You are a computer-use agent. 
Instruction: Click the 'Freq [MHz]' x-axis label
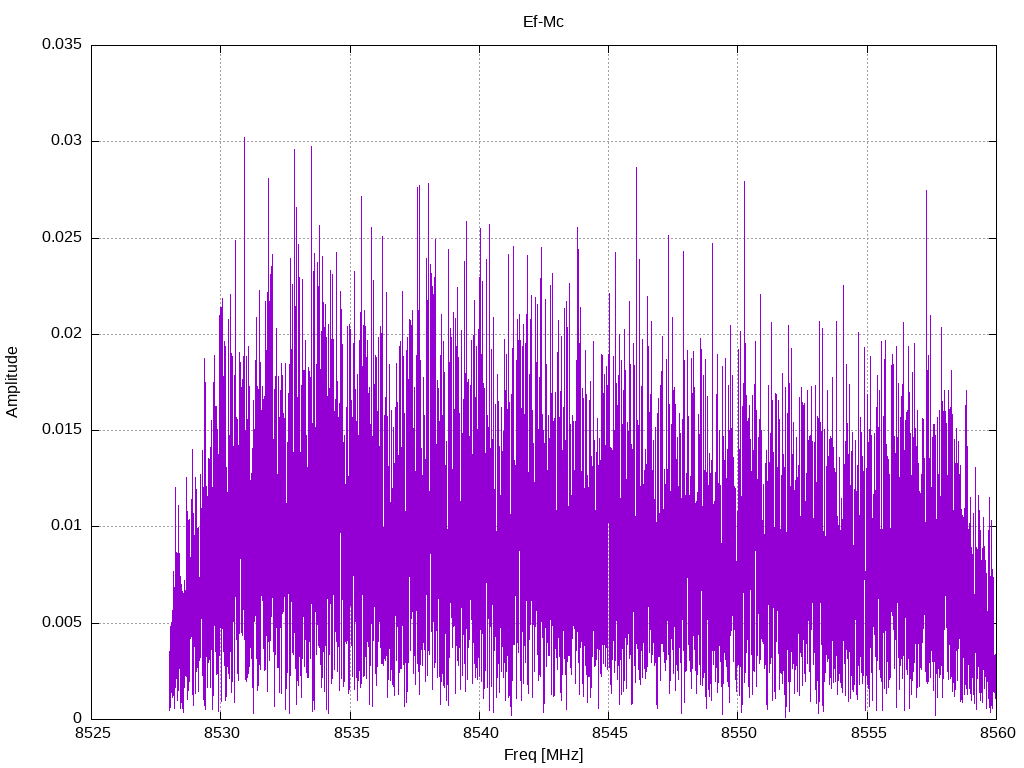tap(543, 754)
